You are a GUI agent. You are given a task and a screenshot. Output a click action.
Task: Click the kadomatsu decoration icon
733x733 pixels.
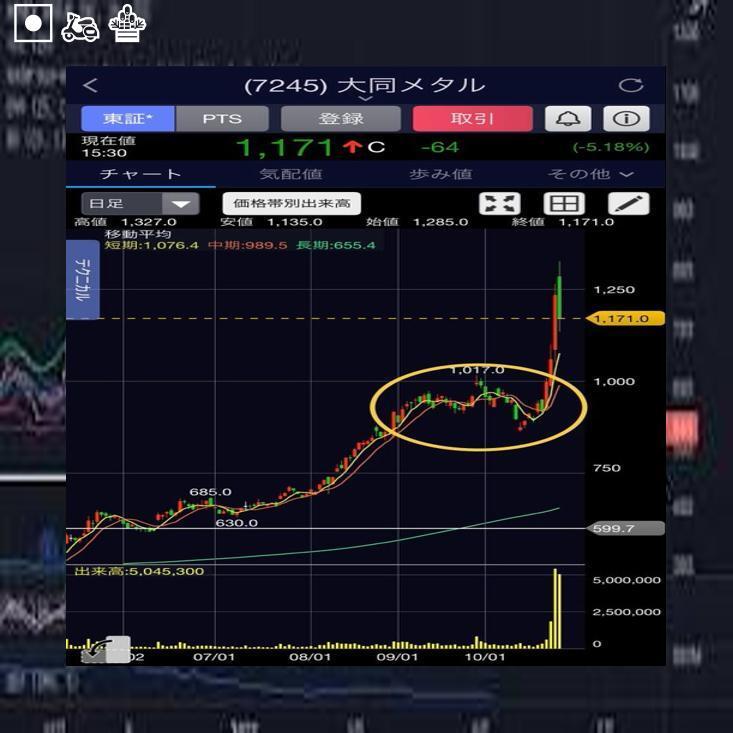tap(127, 23)
